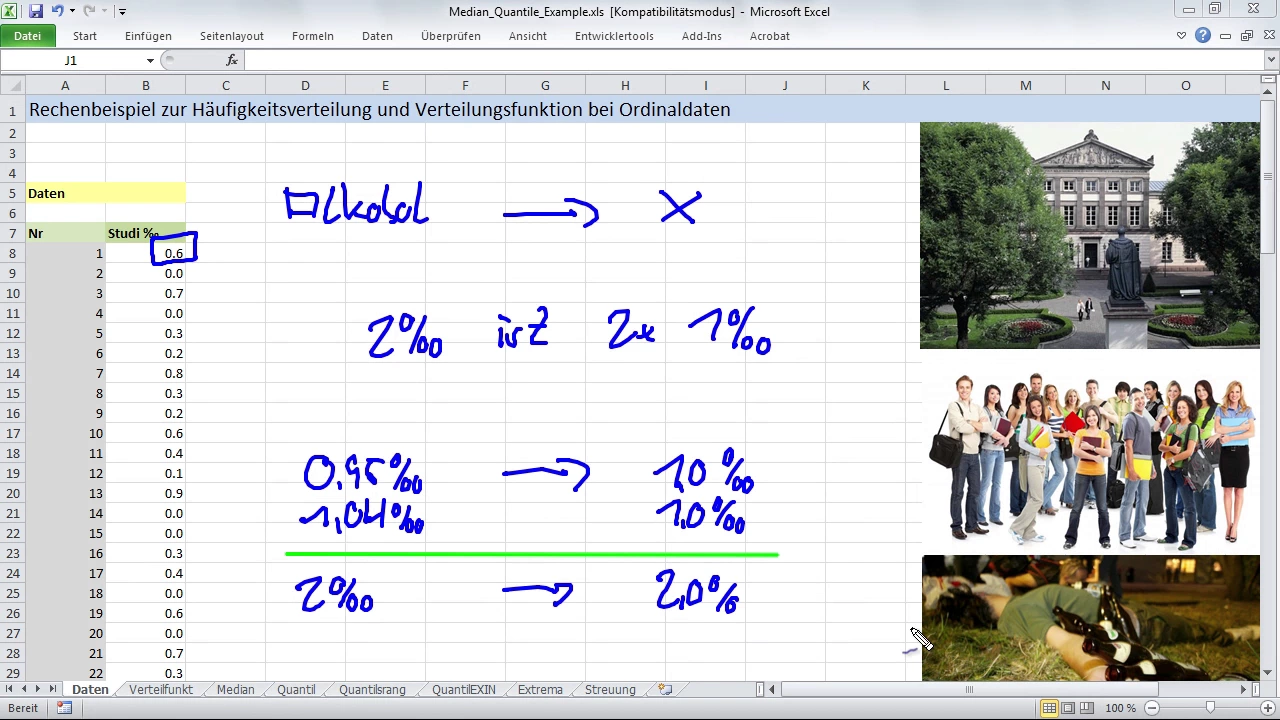Open the Formeln ribbon tab
Screen dimensions: 1280x720
pos(313,36)
